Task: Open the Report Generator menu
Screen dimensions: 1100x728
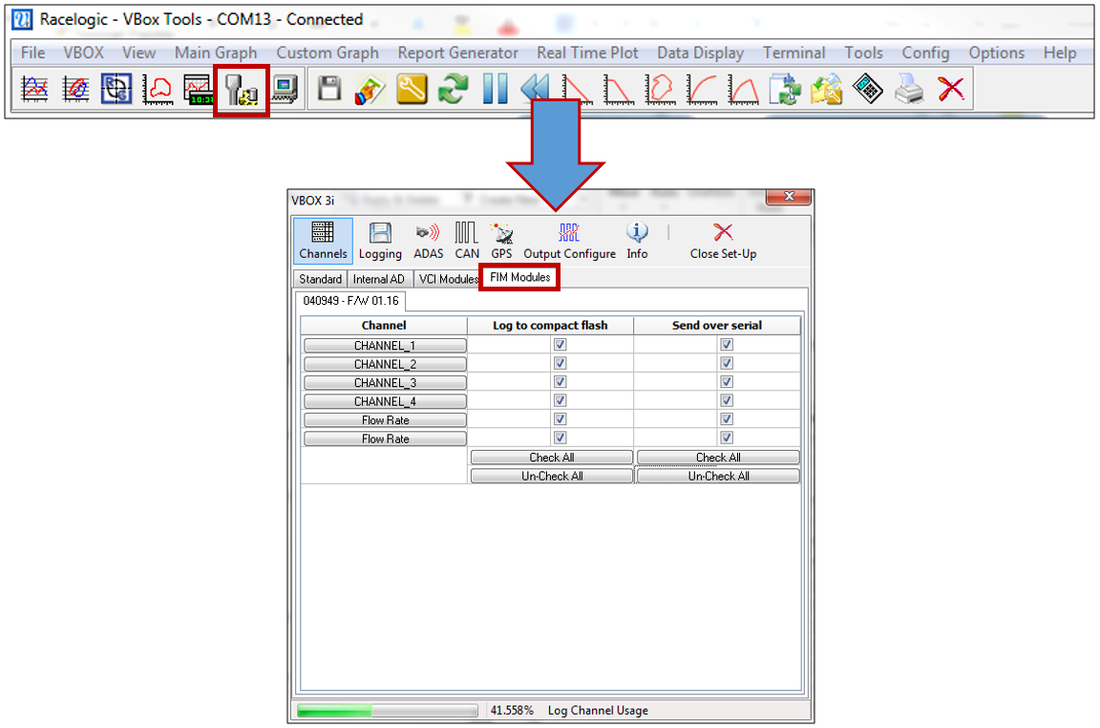Action: pos(458,53)
